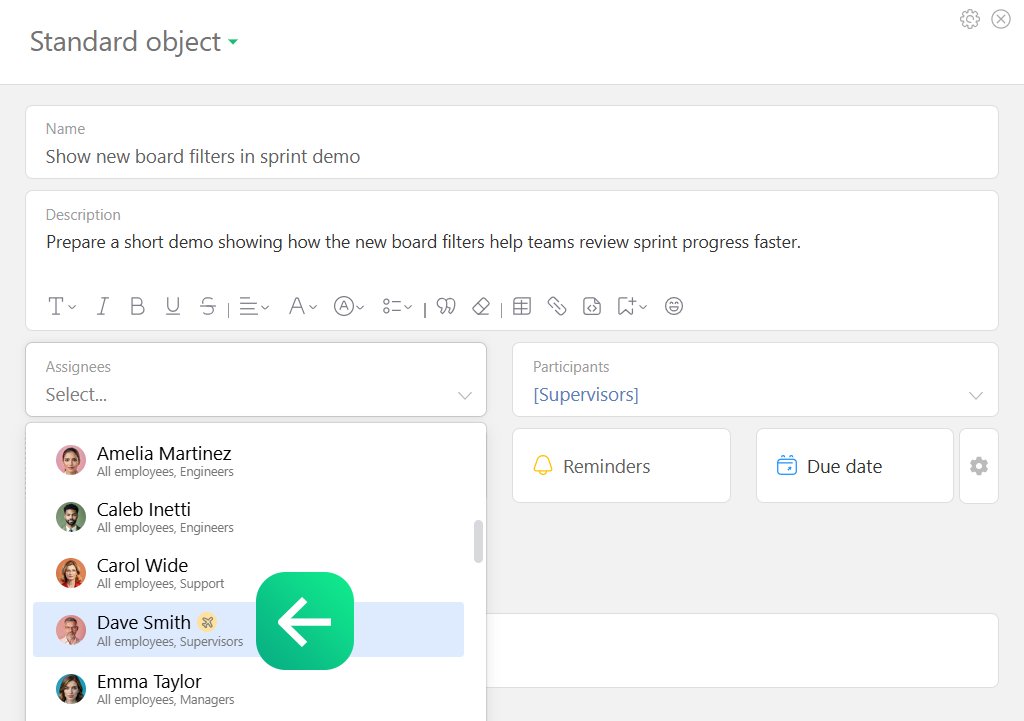This screenshot has width=1024, height=721.
Task: Click Caleb Inetti's avatar
Action: (71, 517)
